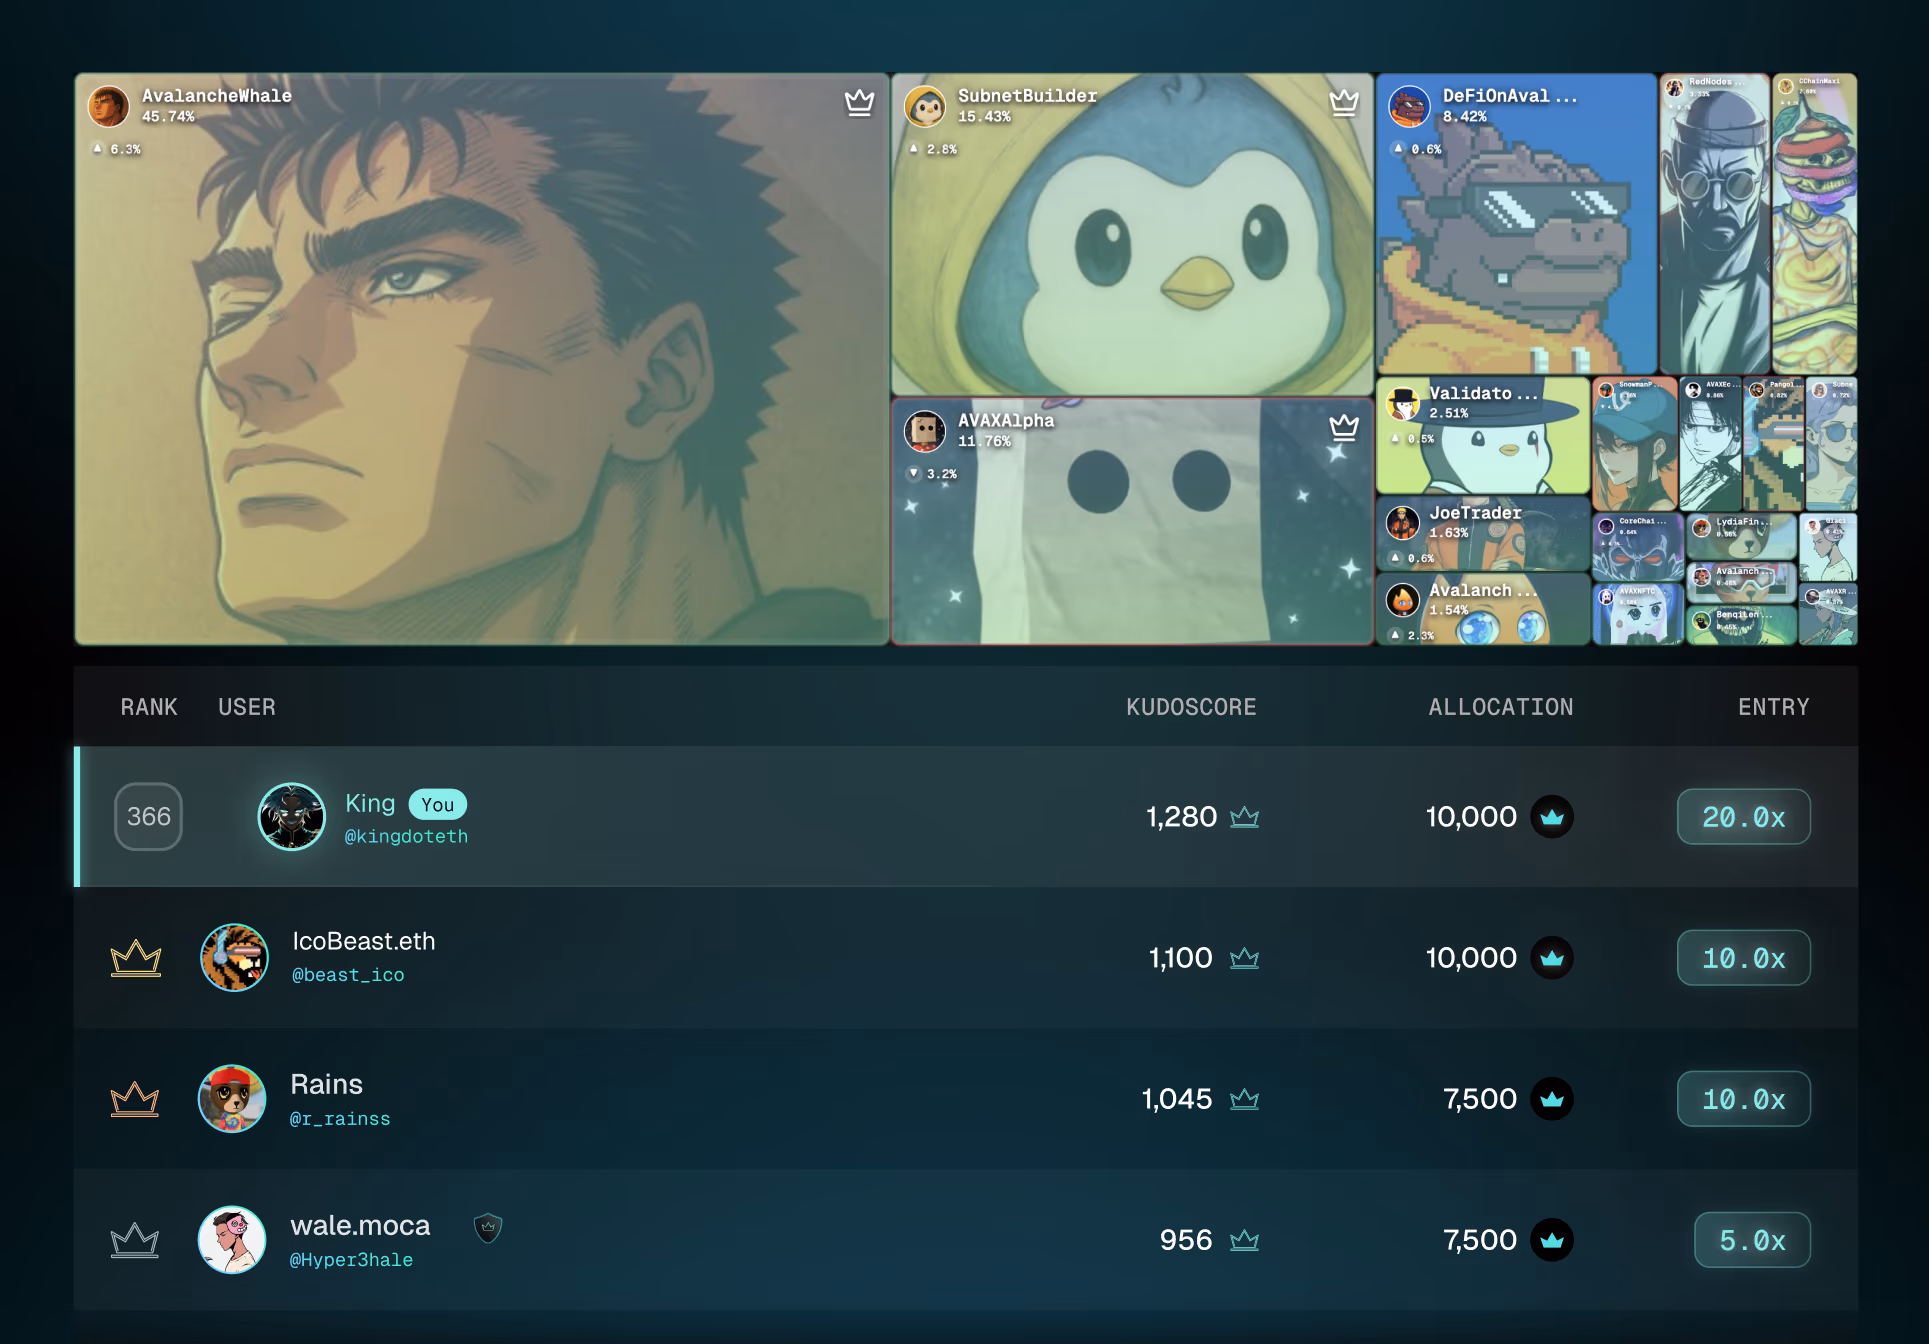
Task: Click the 'Rains' user name
Action: 326,1084
